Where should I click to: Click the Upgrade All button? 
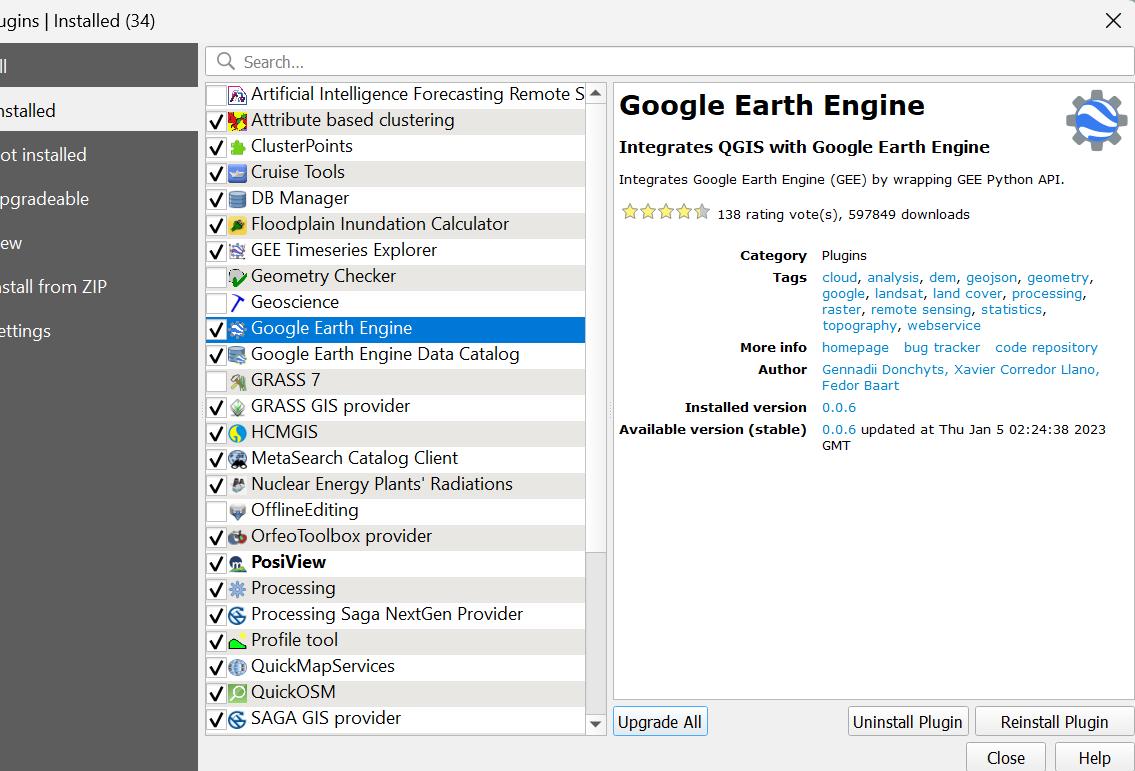(660, 722)
